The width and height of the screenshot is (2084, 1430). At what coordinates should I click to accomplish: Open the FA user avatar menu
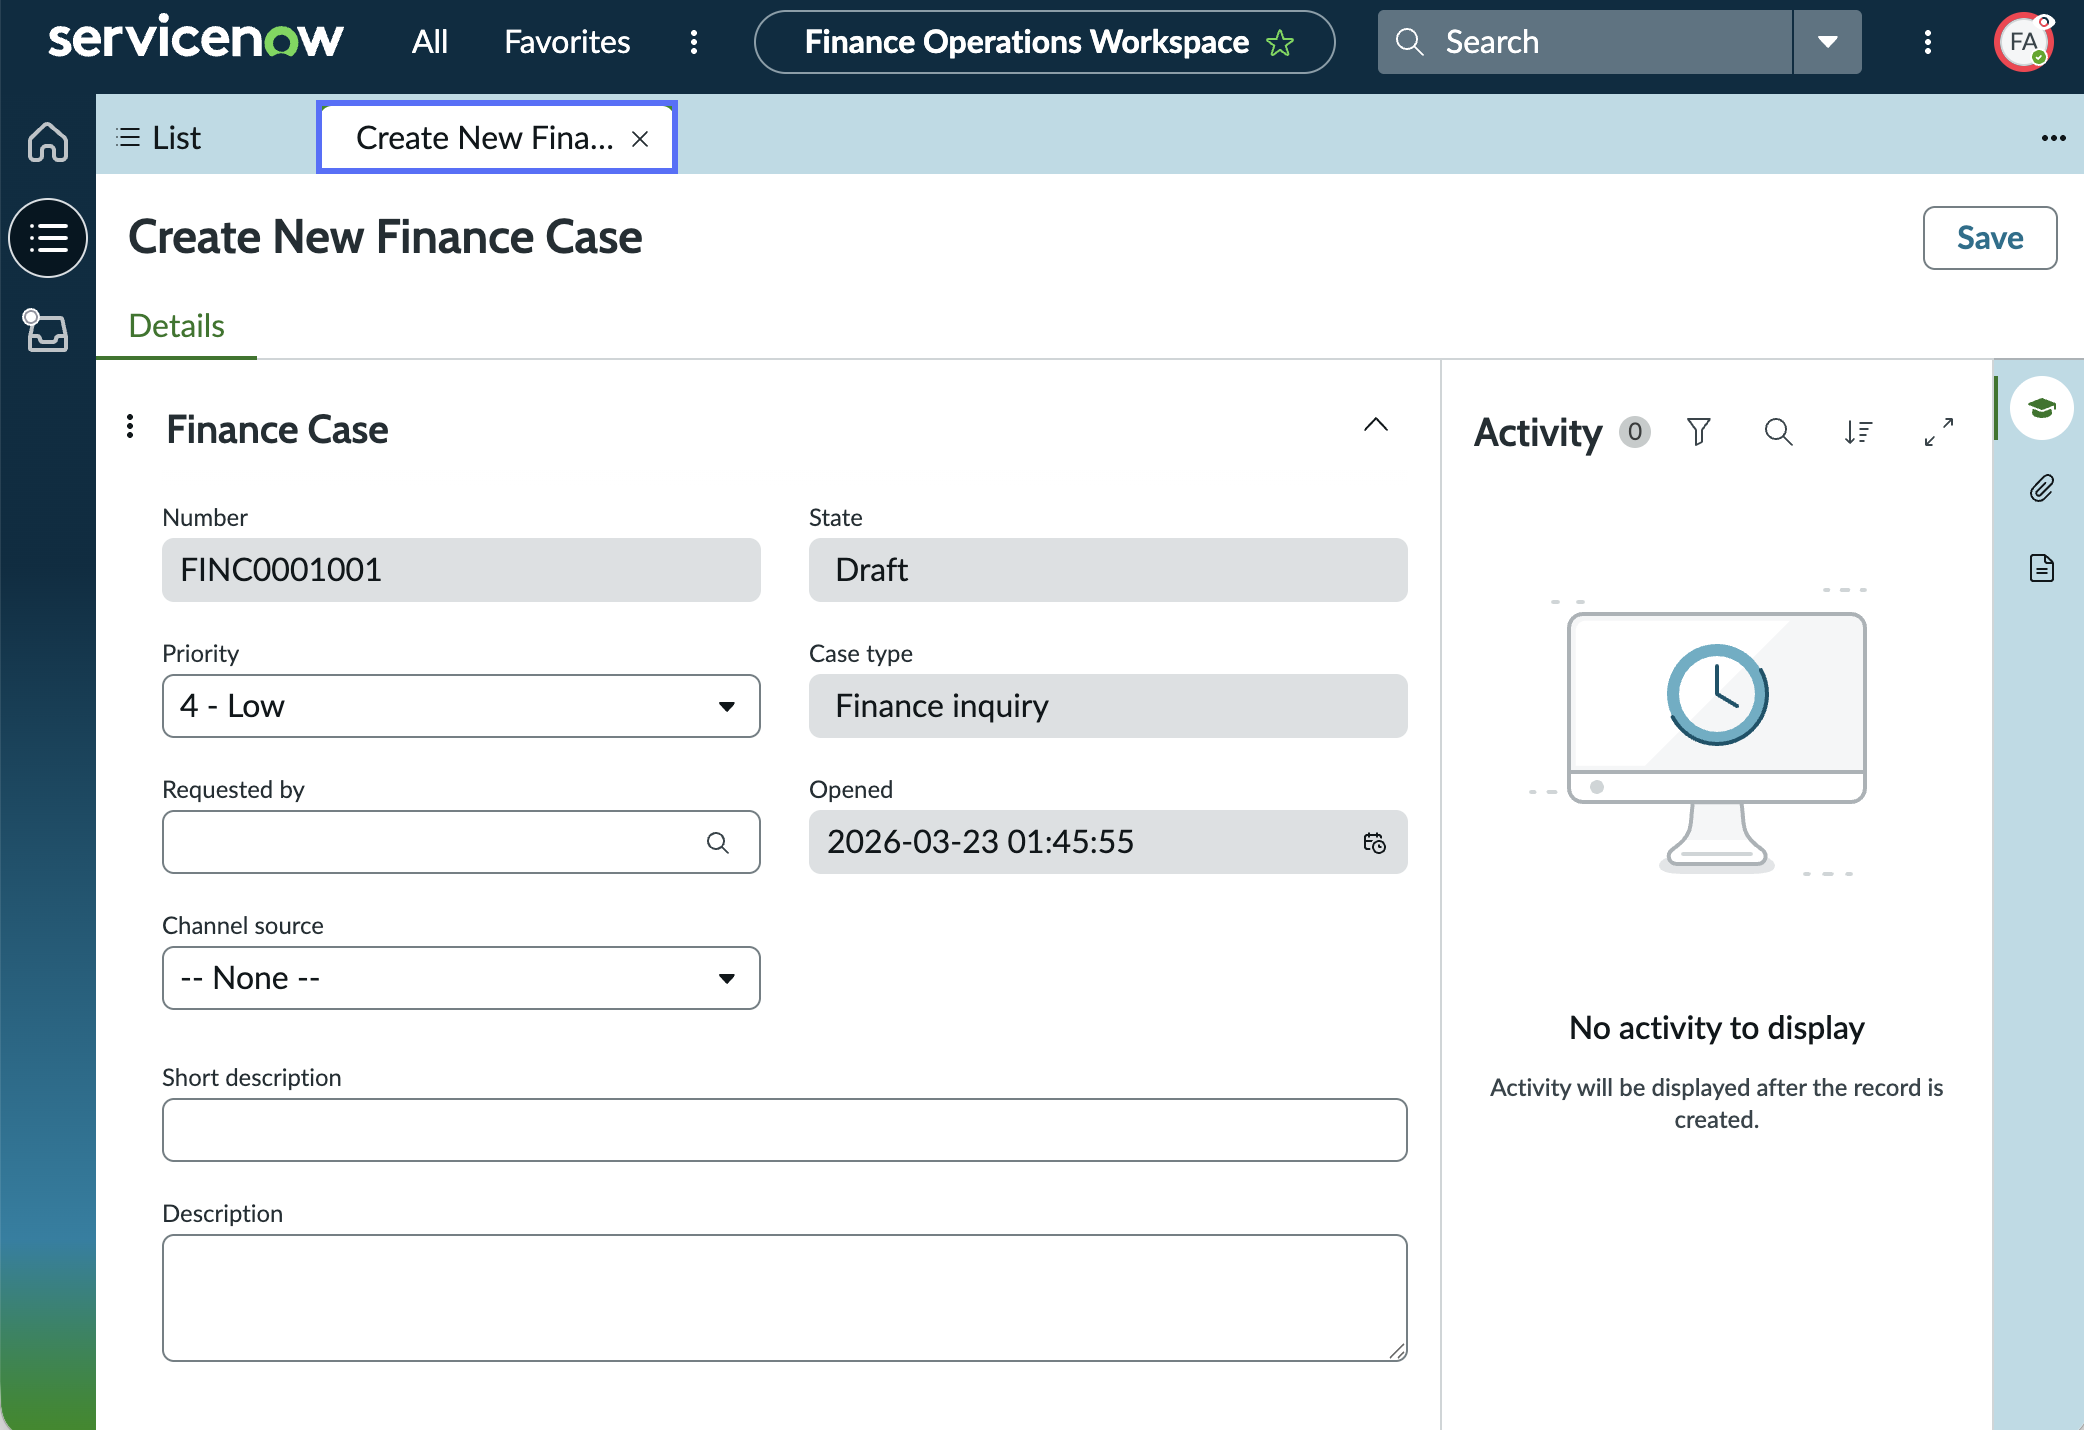point(2023,42)
